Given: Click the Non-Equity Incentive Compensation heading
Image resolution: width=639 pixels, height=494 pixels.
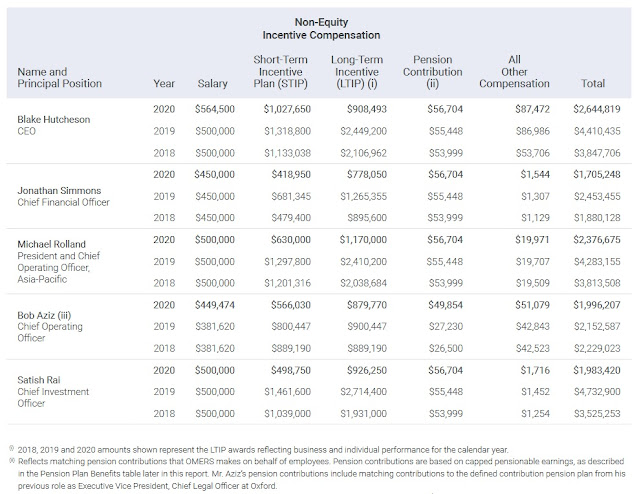Looking at the screenshot, I should click(321, 29).
